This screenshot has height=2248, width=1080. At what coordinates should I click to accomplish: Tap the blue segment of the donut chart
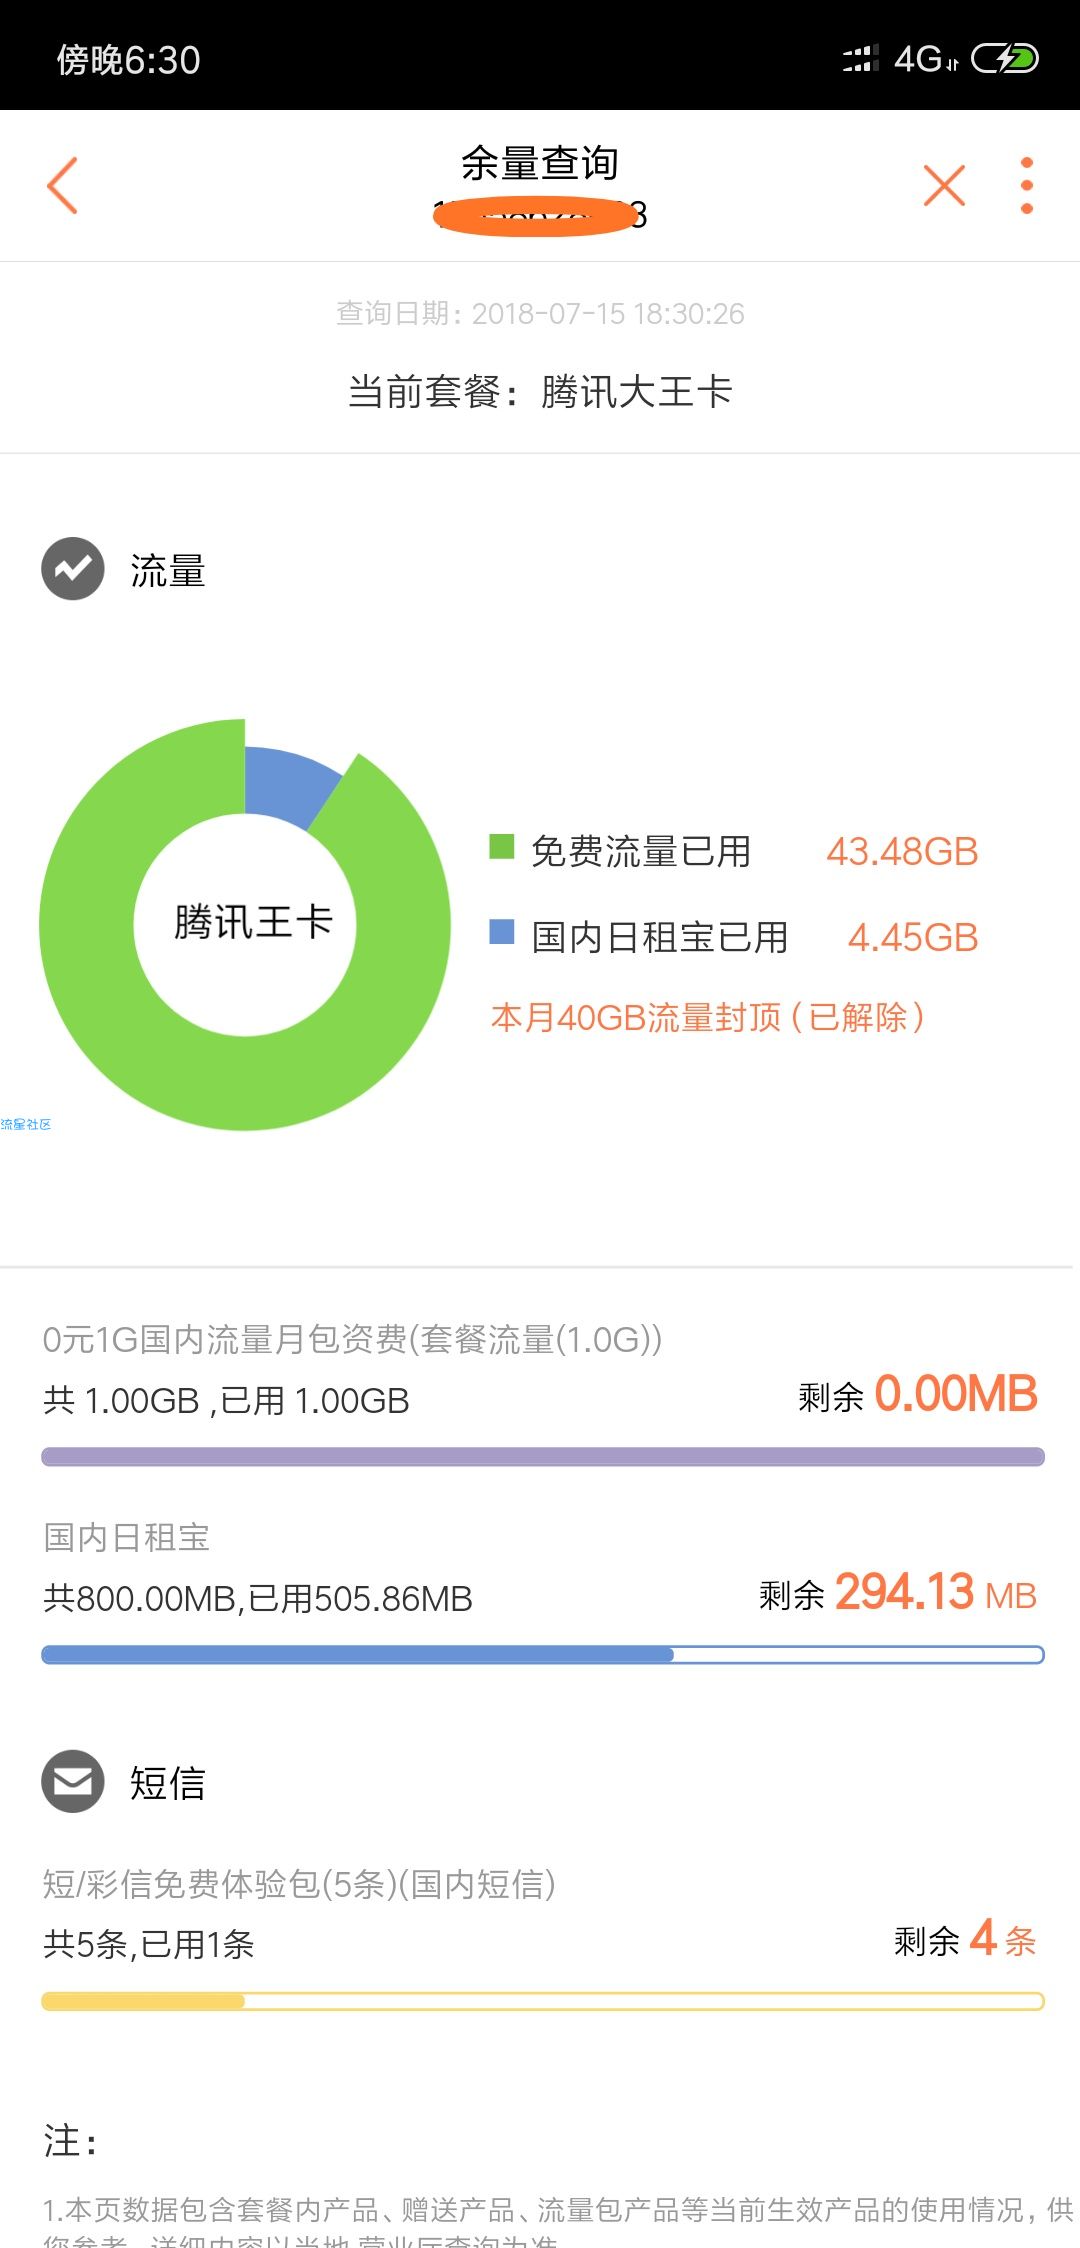coord(288,782)
